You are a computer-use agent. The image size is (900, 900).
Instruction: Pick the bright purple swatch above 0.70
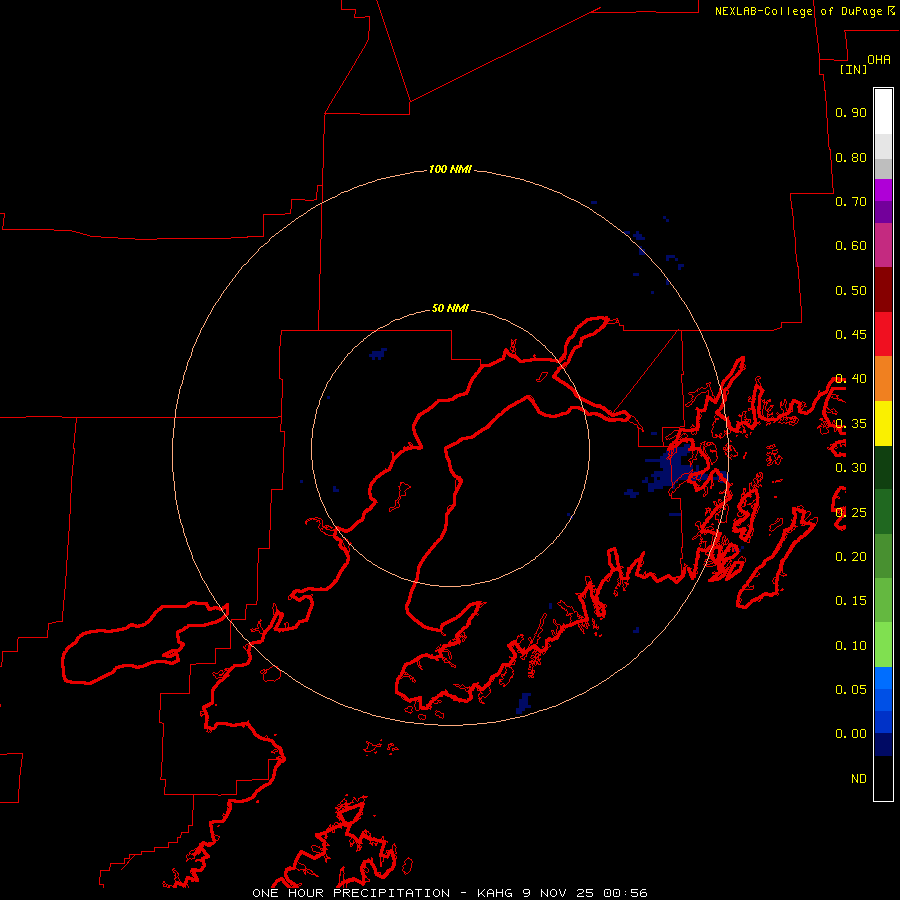point(883,190)
